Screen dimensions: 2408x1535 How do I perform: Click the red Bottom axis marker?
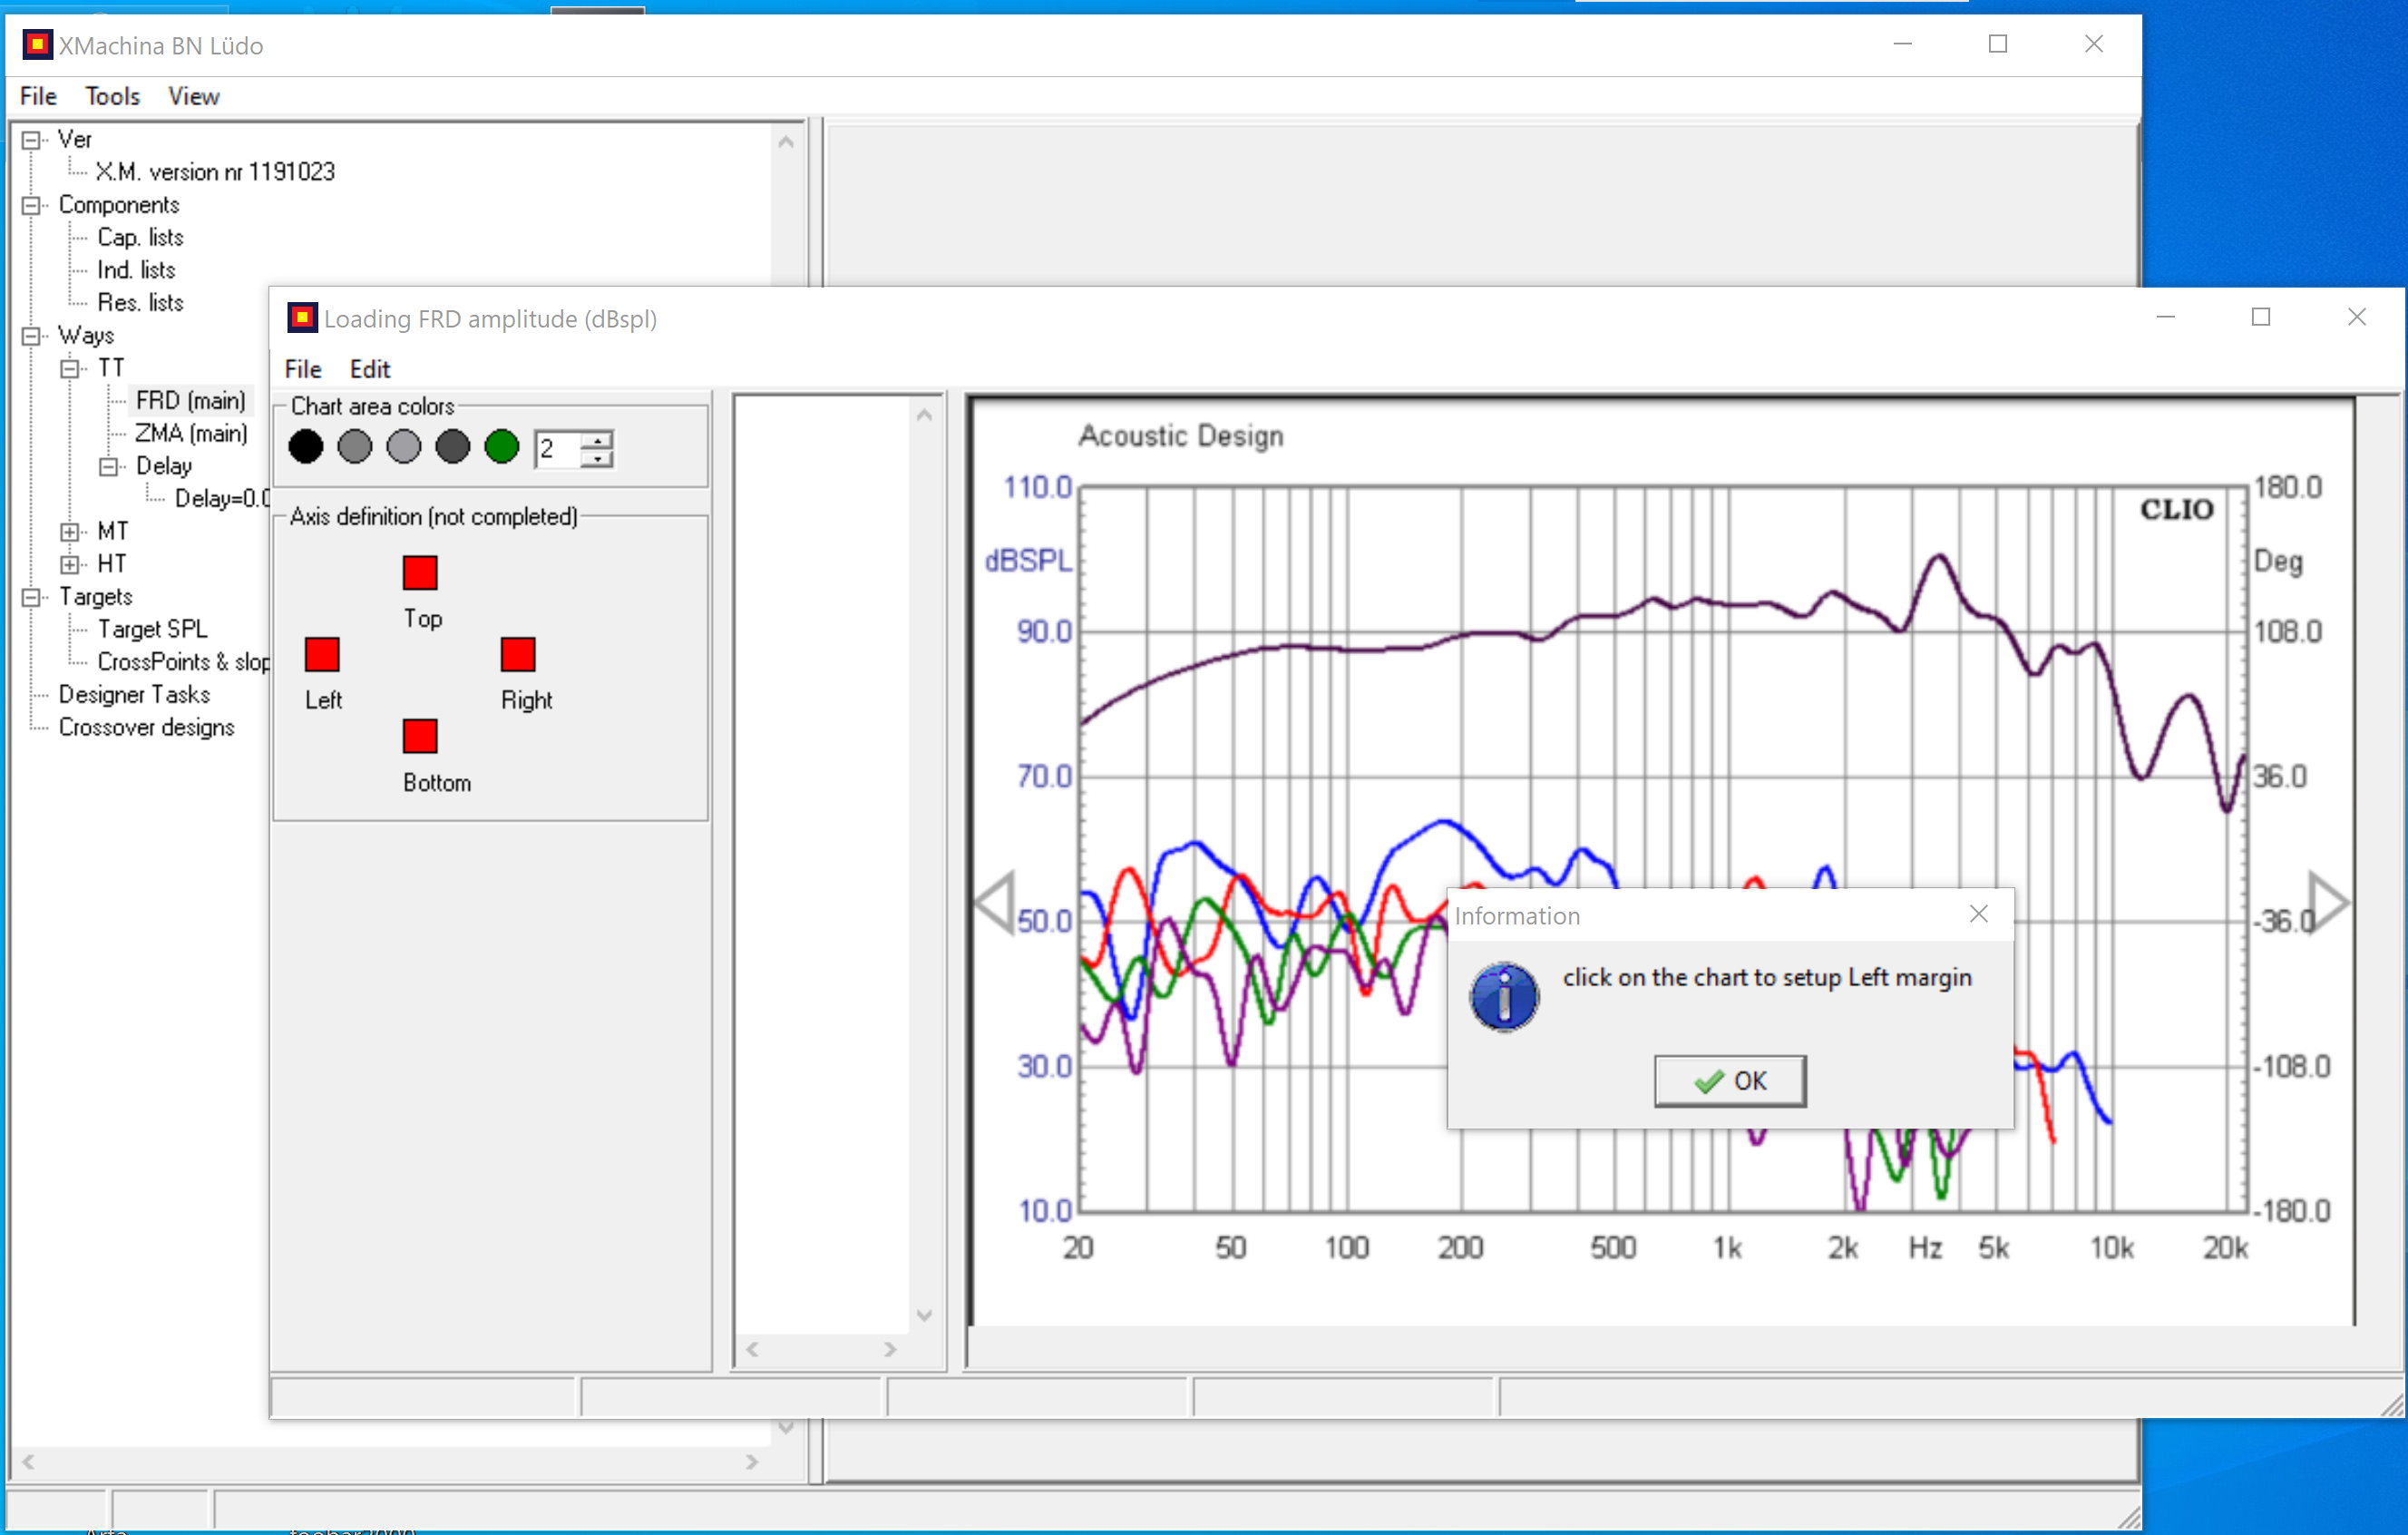point(420,737)
